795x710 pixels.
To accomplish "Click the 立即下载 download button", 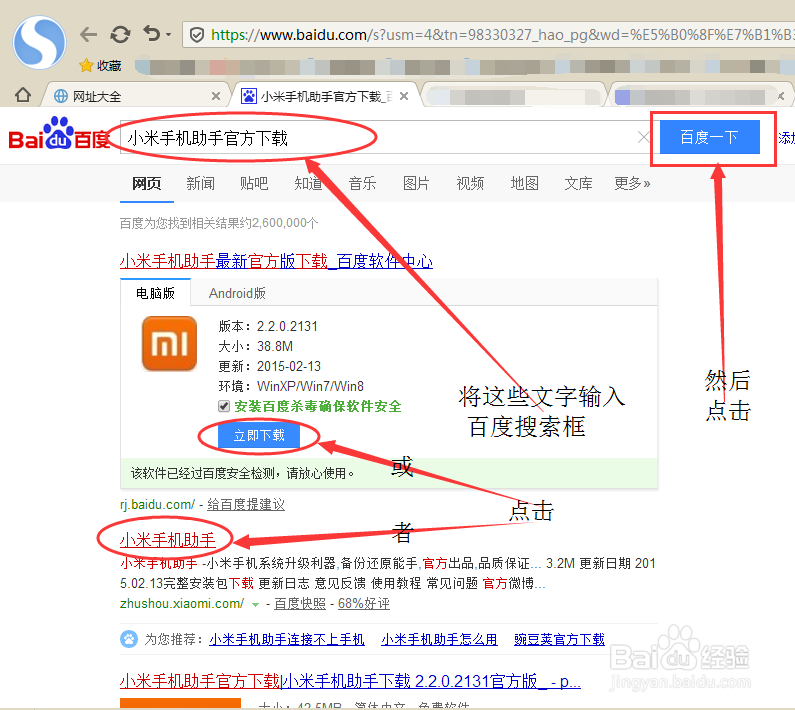I will (259, 436).
